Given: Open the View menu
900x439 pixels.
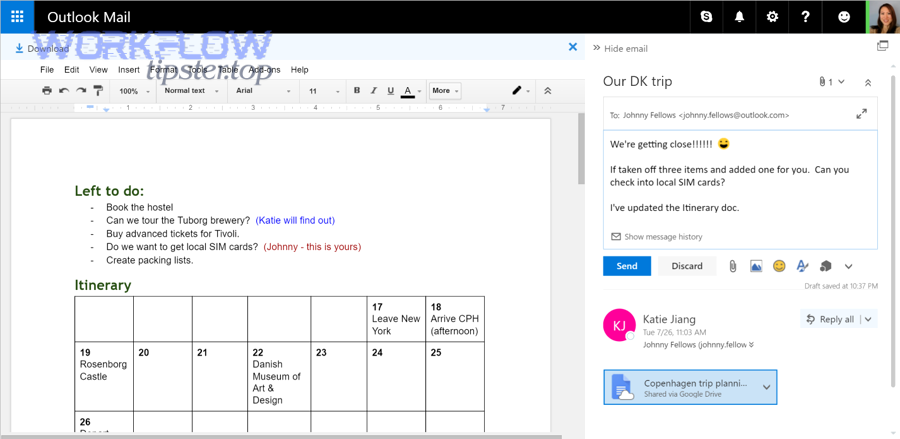Looking at the screenshot, I should coord(98,69).
